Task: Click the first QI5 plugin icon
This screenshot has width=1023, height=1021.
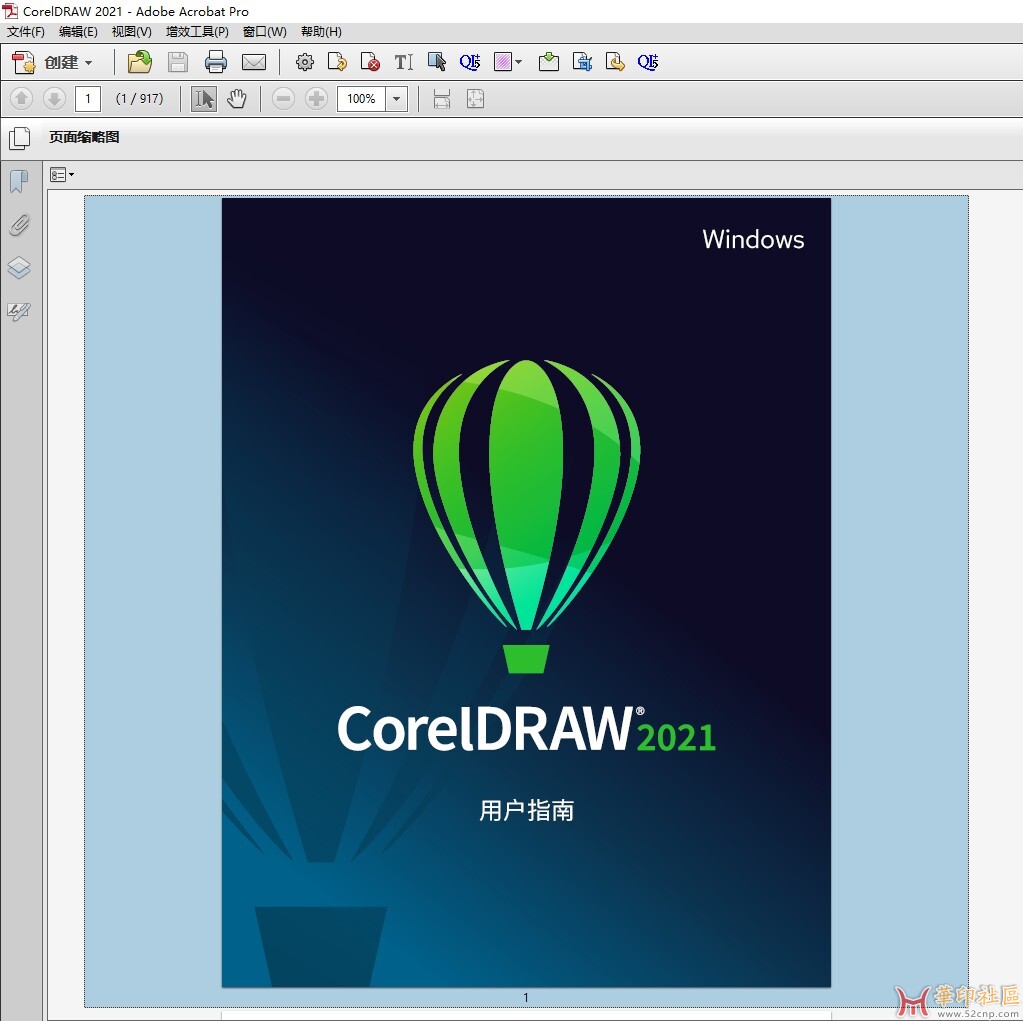Action: tap(470, 62)
